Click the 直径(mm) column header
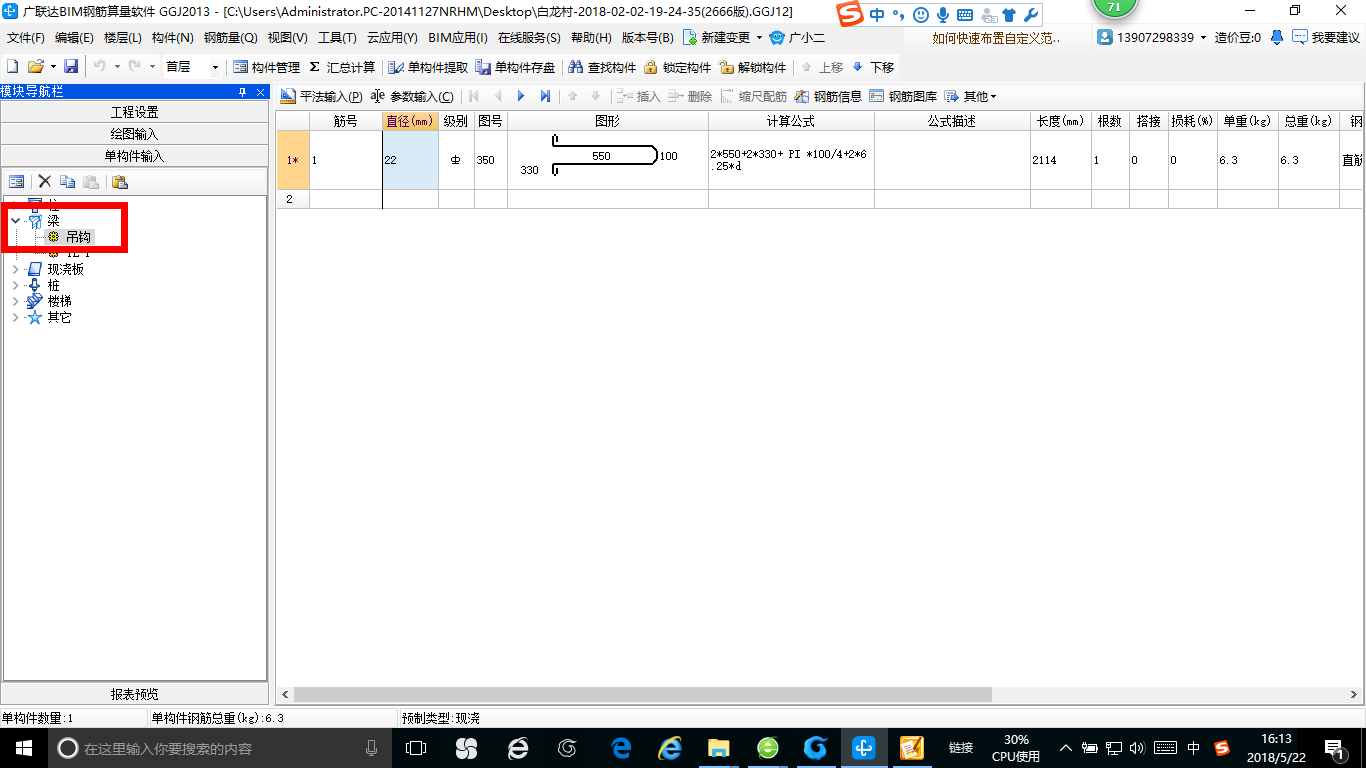This screenshot has height=768, width=1366. pos(410,121)
